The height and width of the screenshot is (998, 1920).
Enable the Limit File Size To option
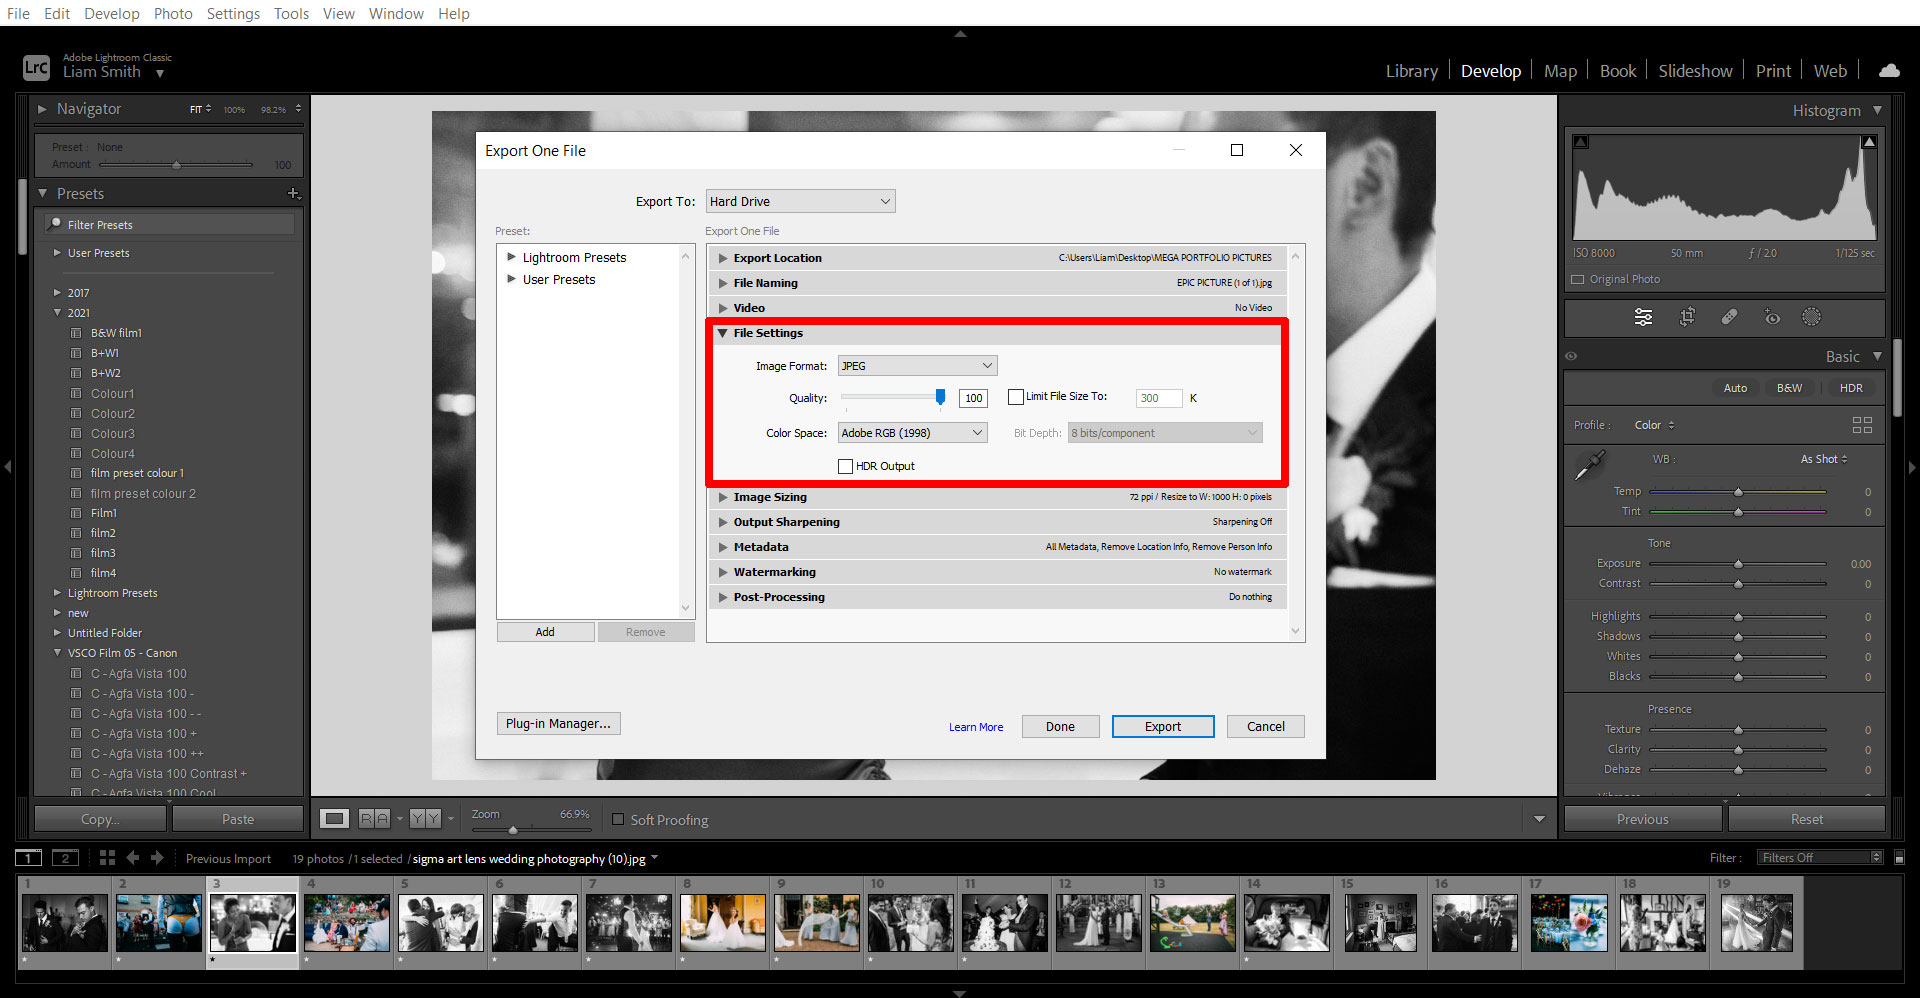[x=1016, y=396]
